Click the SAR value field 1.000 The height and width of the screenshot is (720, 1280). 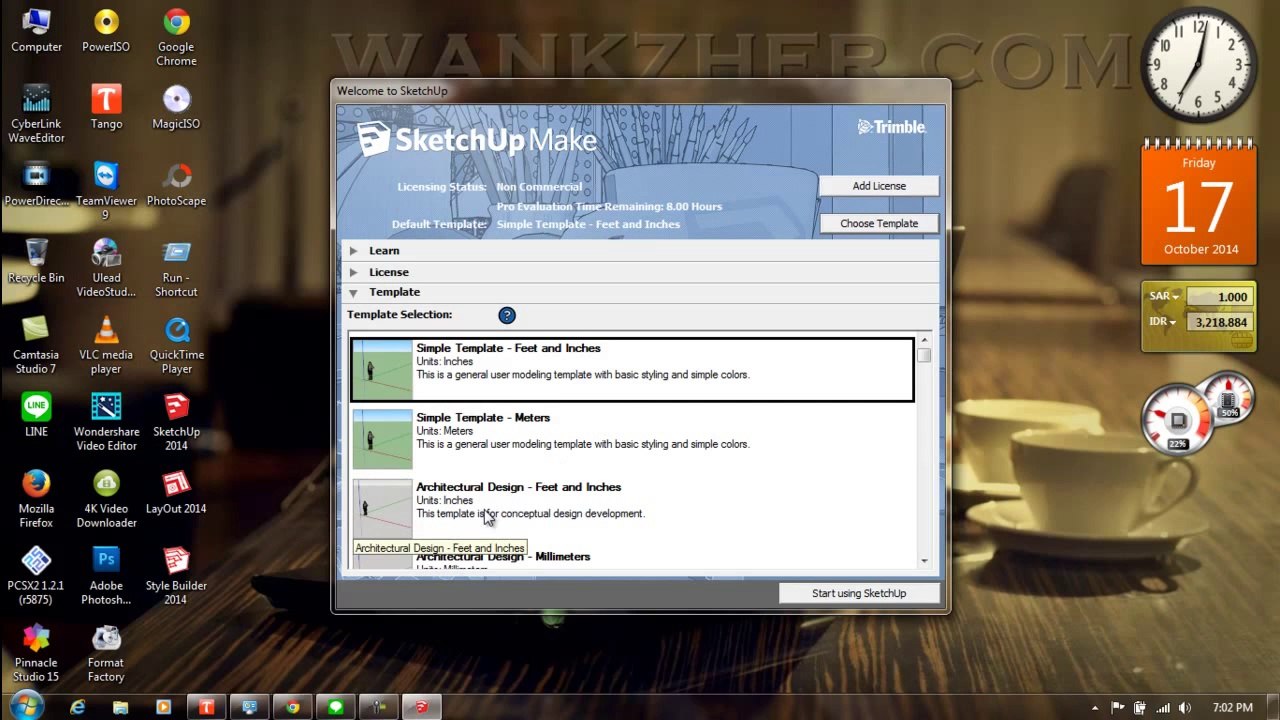point(1218,297)
